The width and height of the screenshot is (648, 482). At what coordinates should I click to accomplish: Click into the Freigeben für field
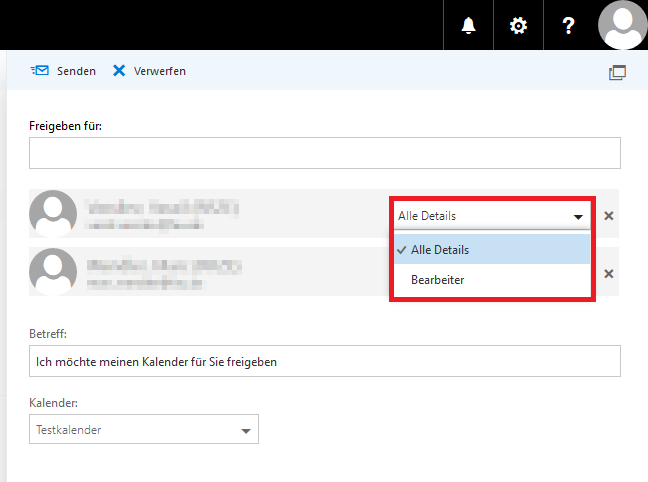pos(324,153)
